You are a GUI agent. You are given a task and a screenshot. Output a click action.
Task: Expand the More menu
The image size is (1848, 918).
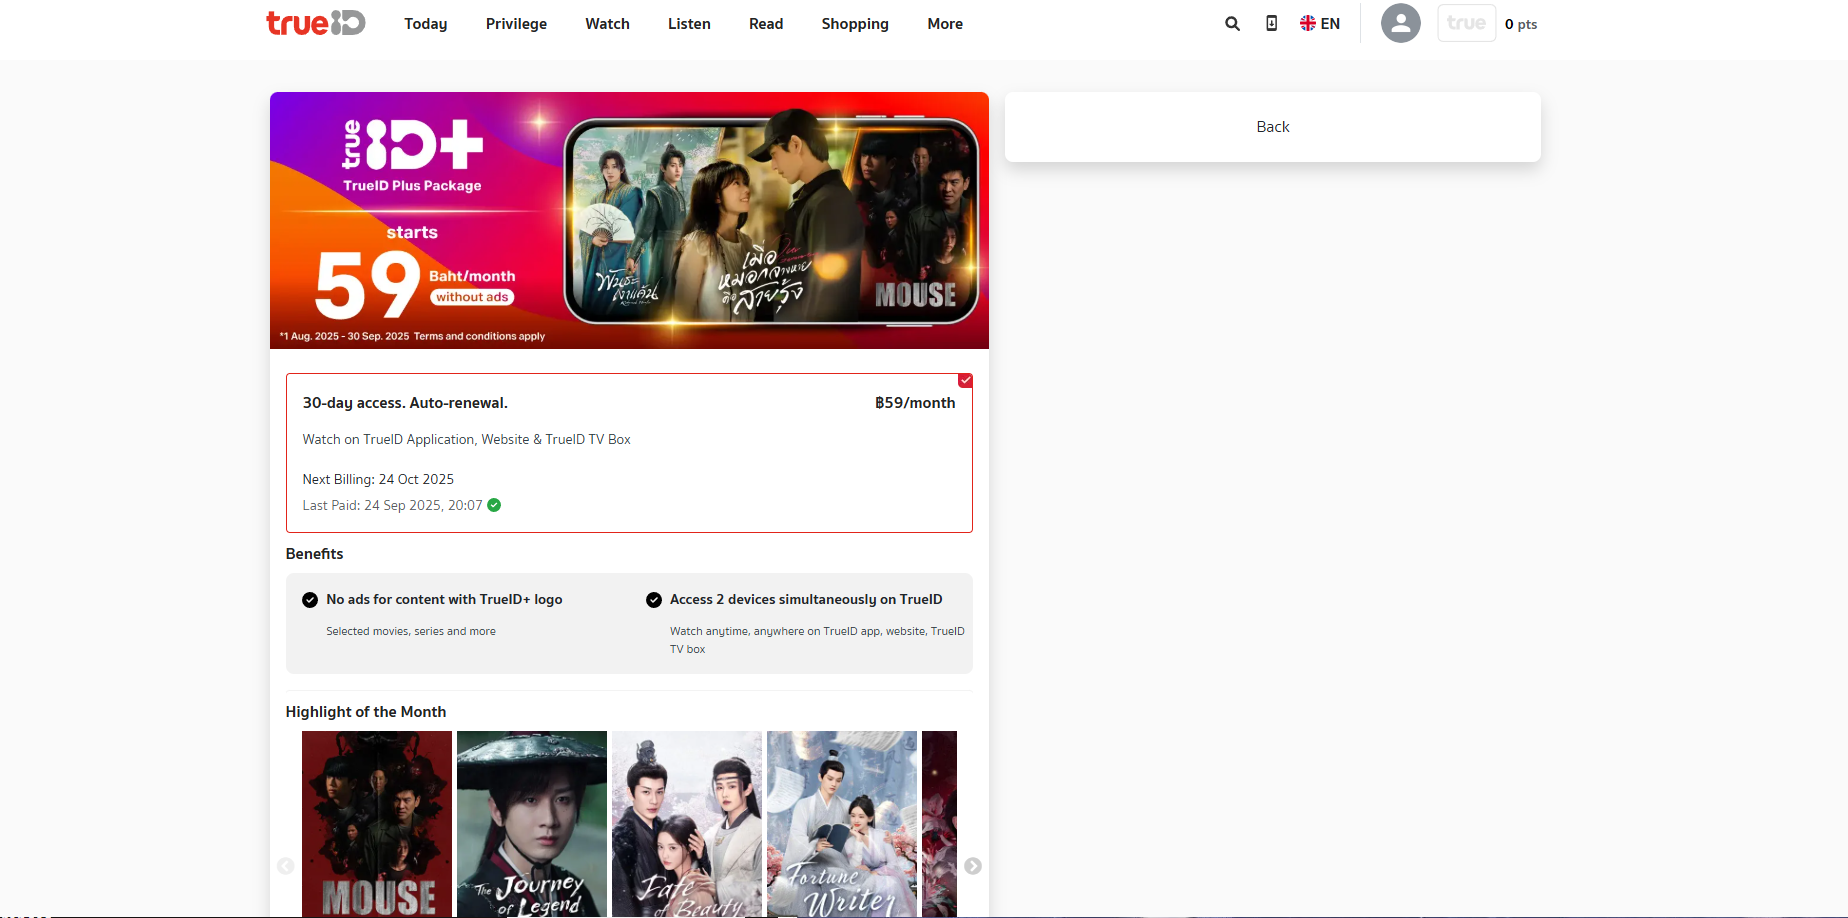point(945,24)
